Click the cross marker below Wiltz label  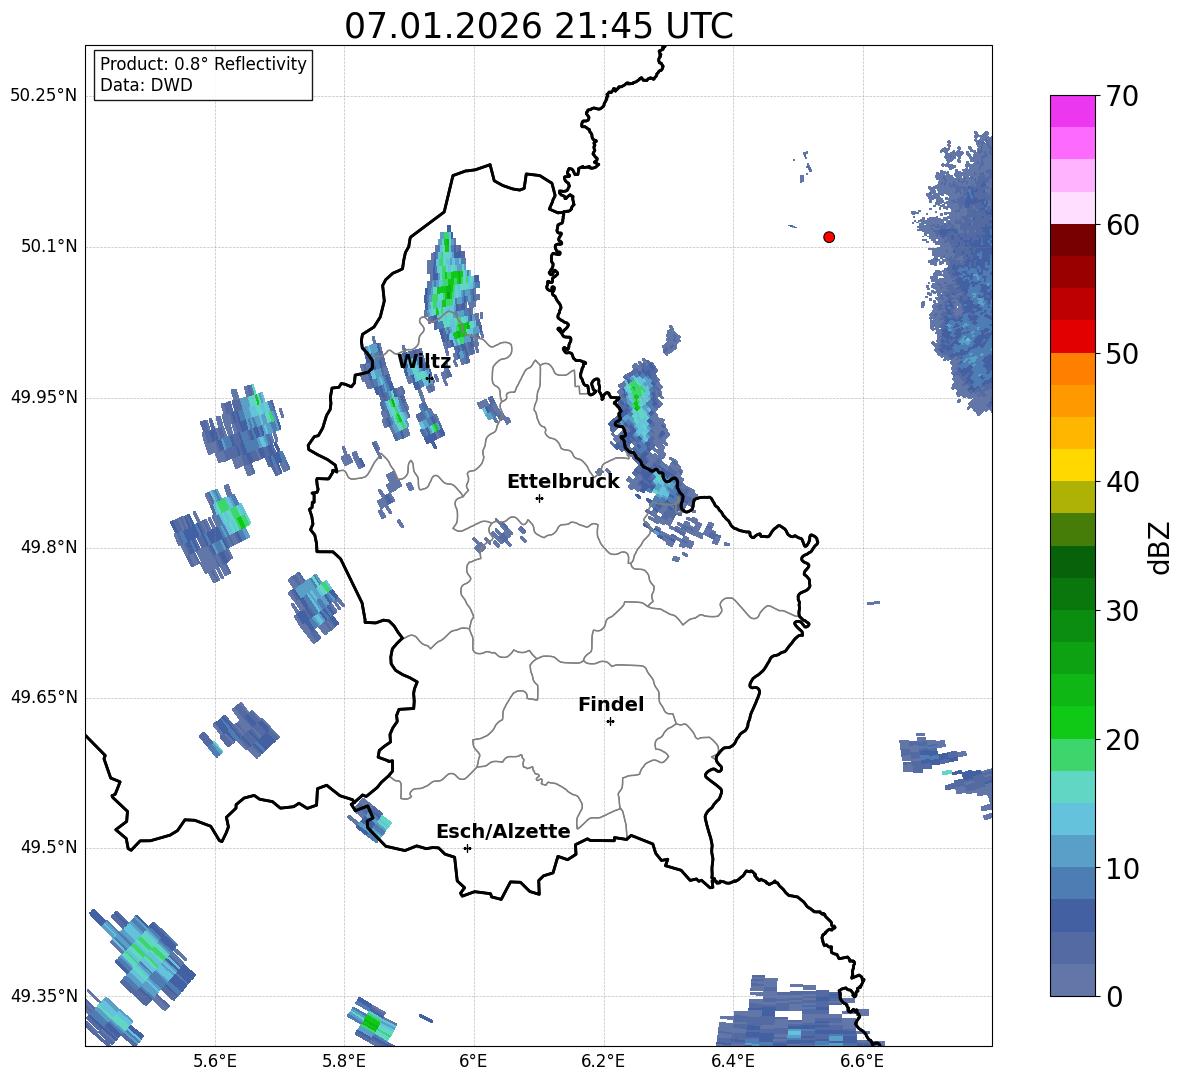tap(430, 378)
